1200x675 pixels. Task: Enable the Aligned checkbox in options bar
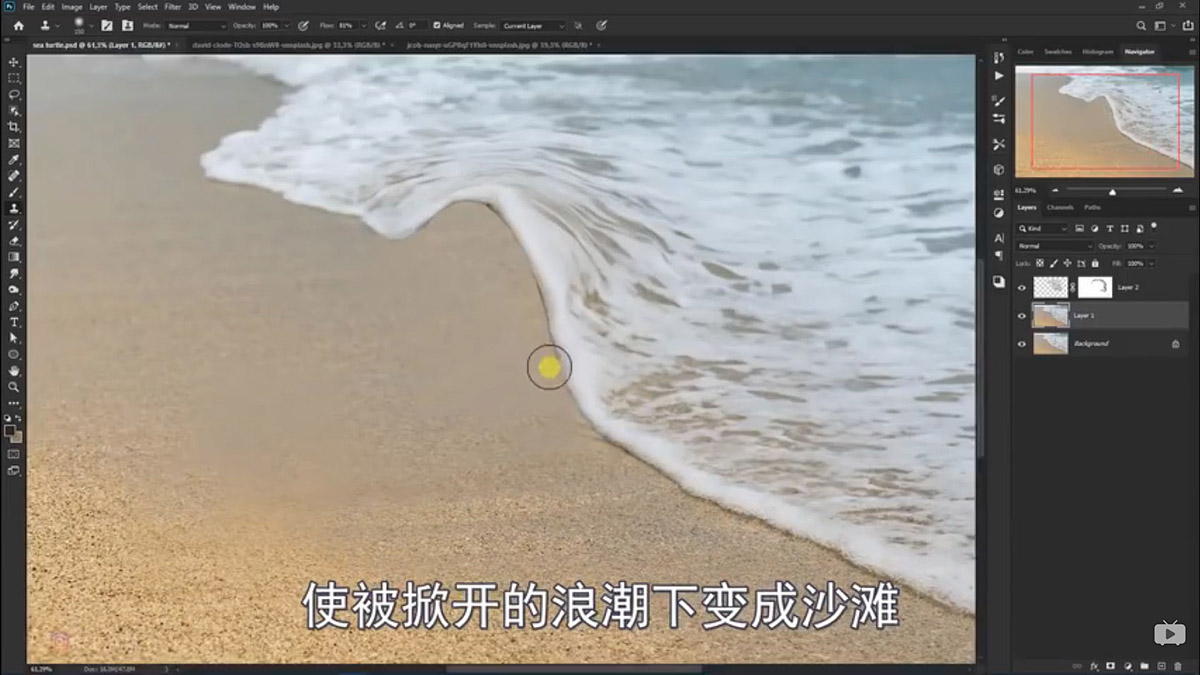click(x=437, y=26)
